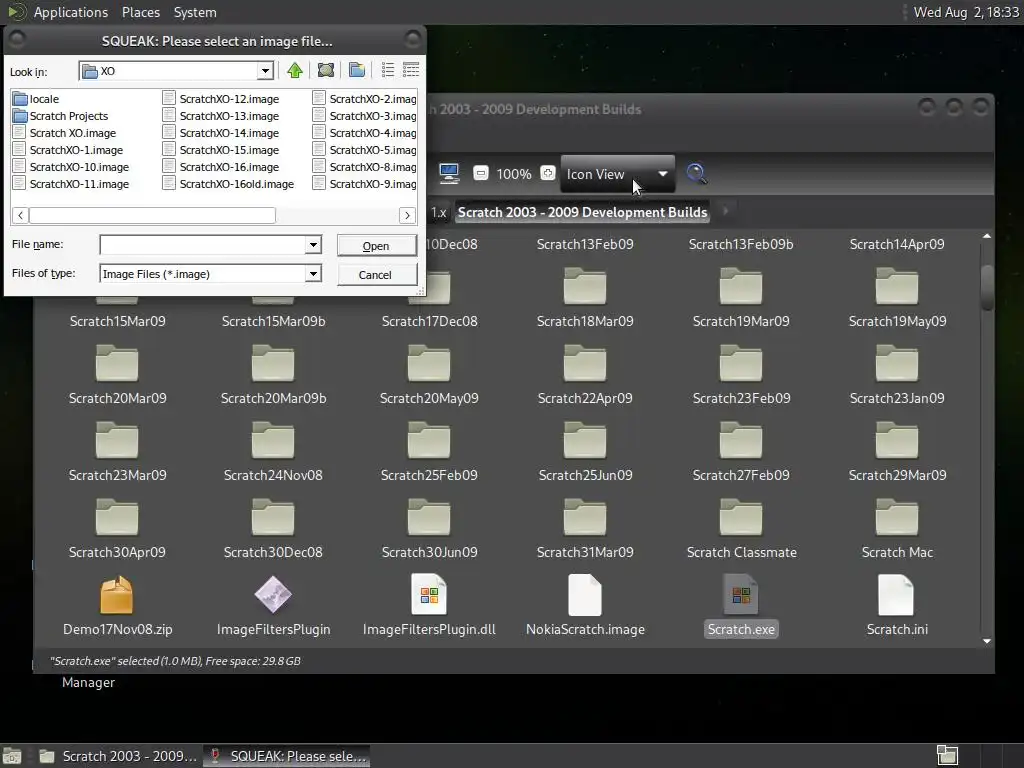Select the Scratch.exe file

[741, 606]
